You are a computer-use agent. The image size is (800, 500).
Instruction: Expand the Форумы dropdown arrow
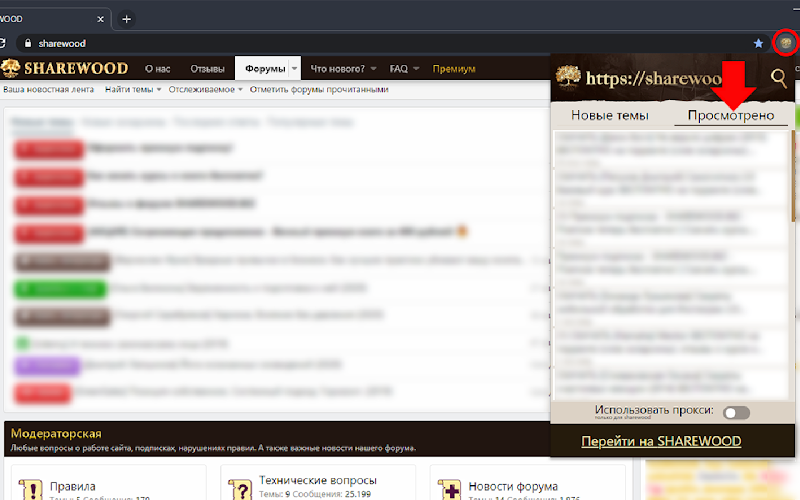click(x=294, y=68)
